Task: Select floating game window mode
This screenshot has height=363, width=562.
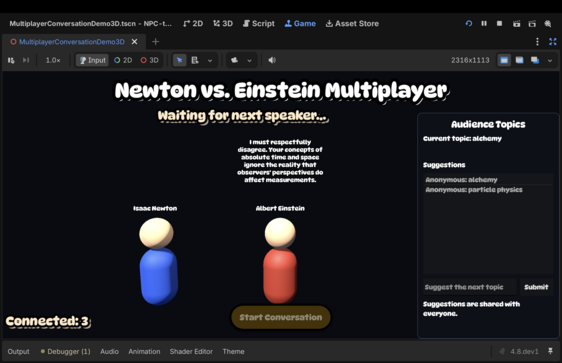Action: coord(535,60)
